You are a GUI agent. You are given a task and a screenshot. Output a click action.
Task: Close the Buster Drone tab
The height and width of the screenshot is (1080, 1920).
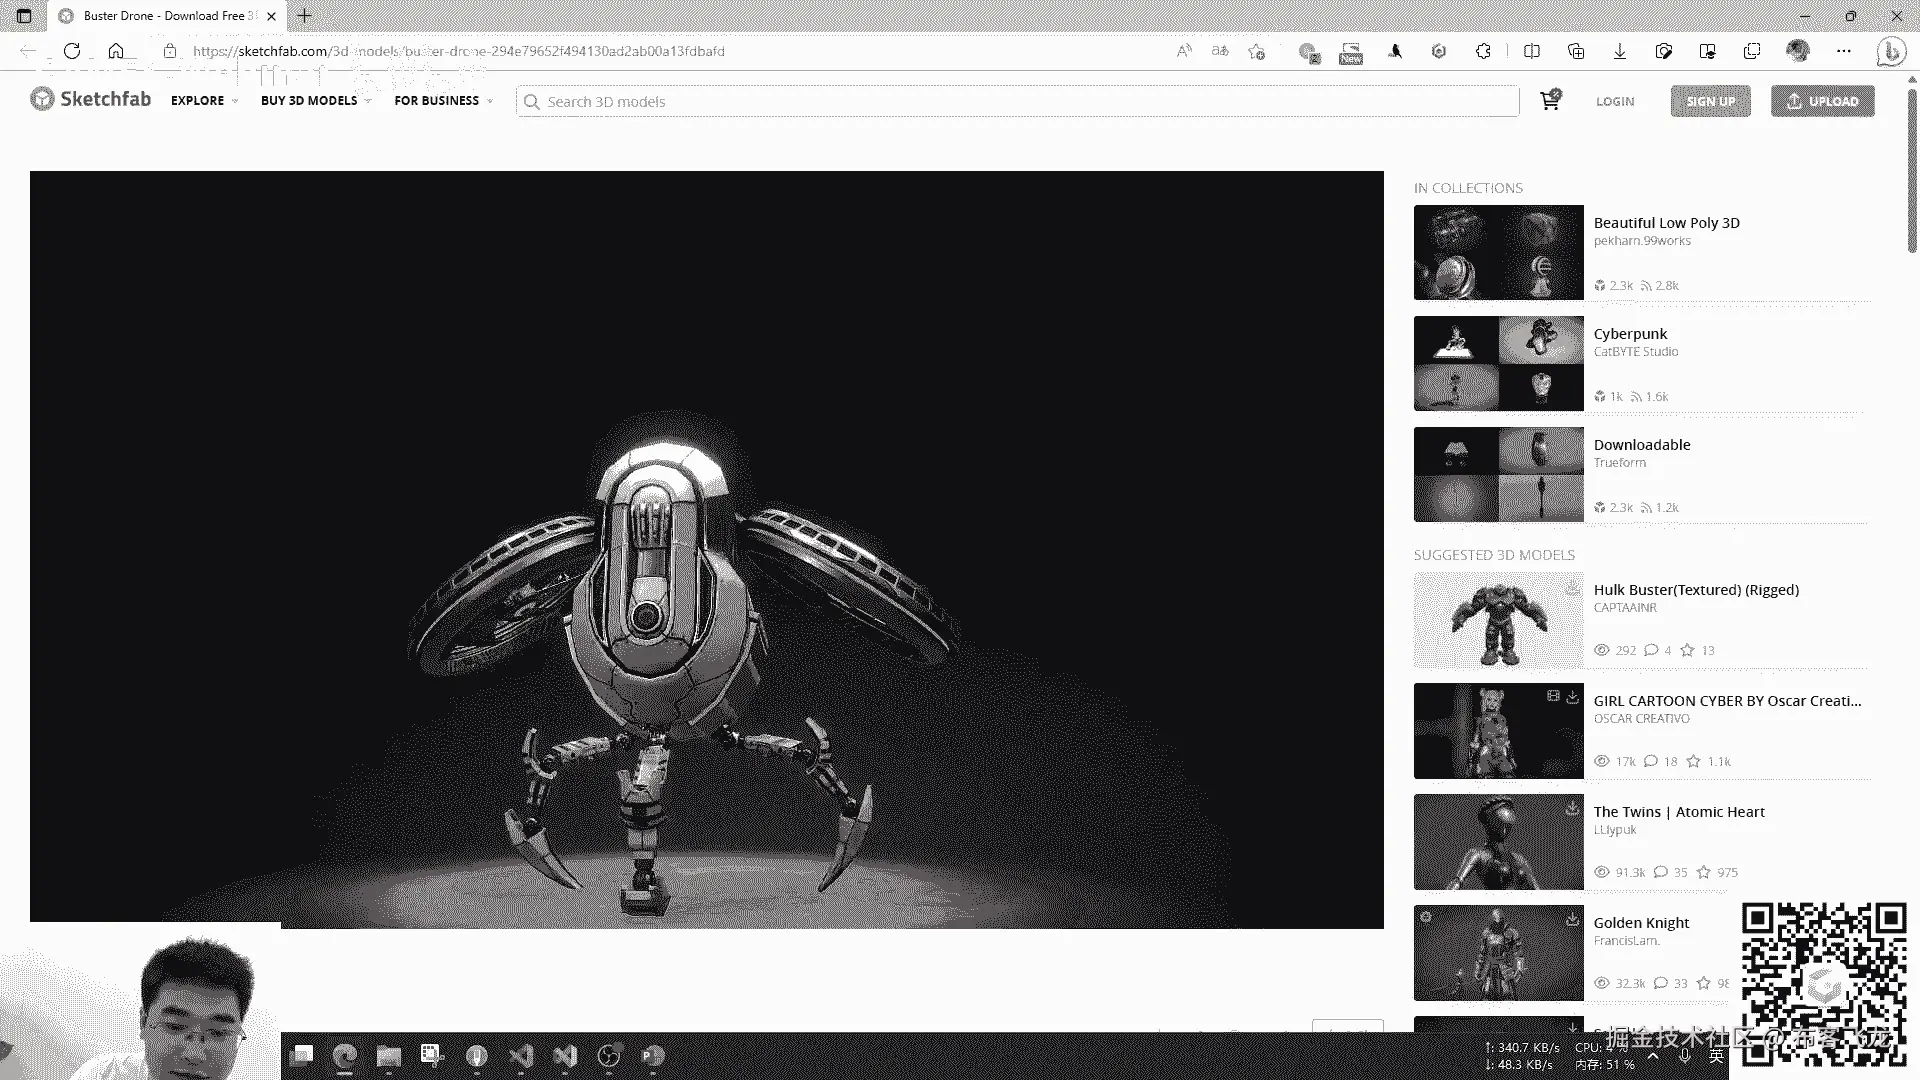click(x=271, y=16)
